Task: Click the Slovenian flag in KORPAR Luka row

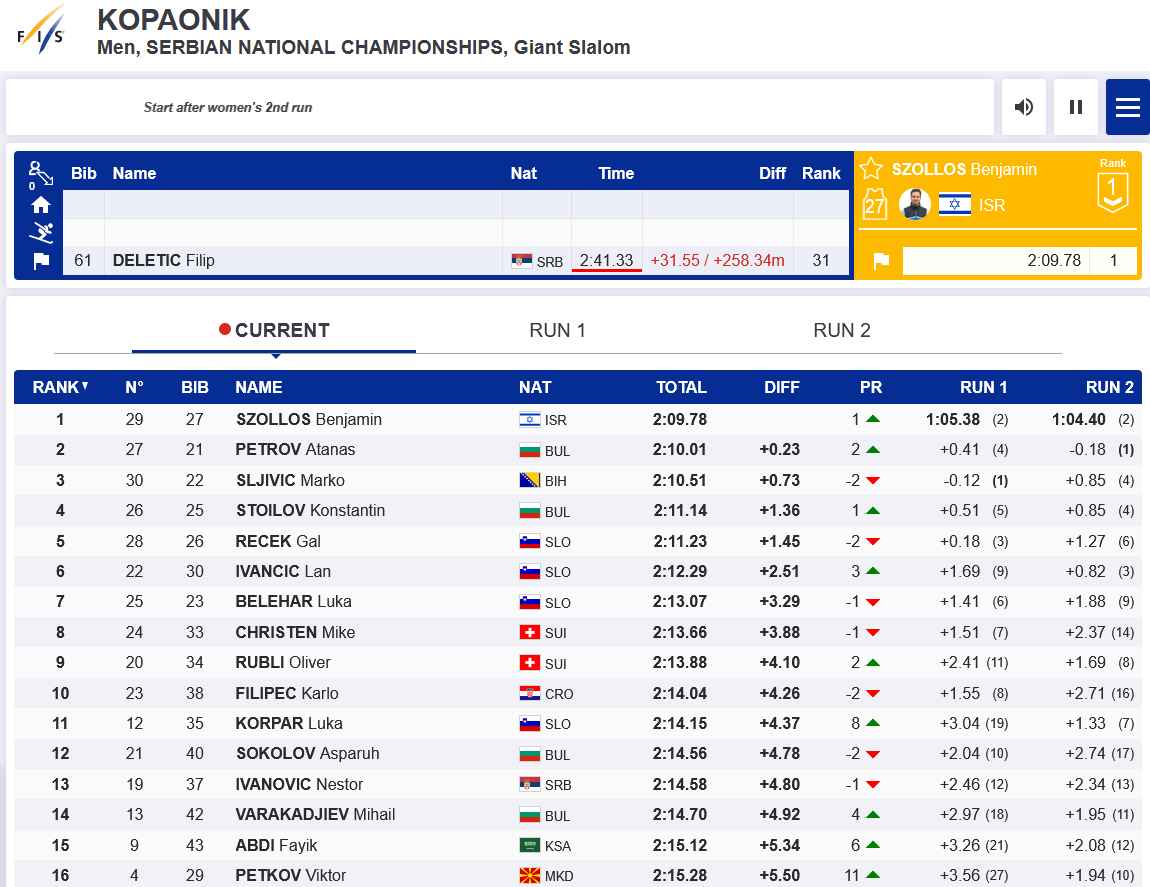Action: coord(530,723)
